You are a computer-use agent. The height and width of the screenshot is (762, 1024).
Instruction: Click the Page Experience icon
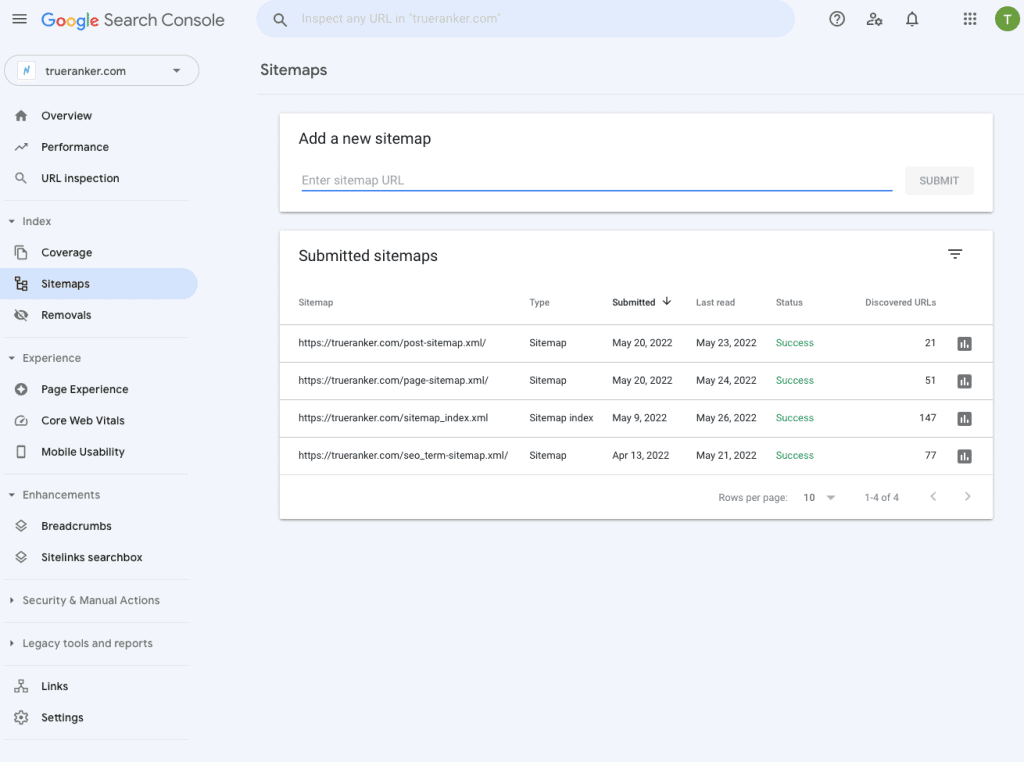(21, 389)
